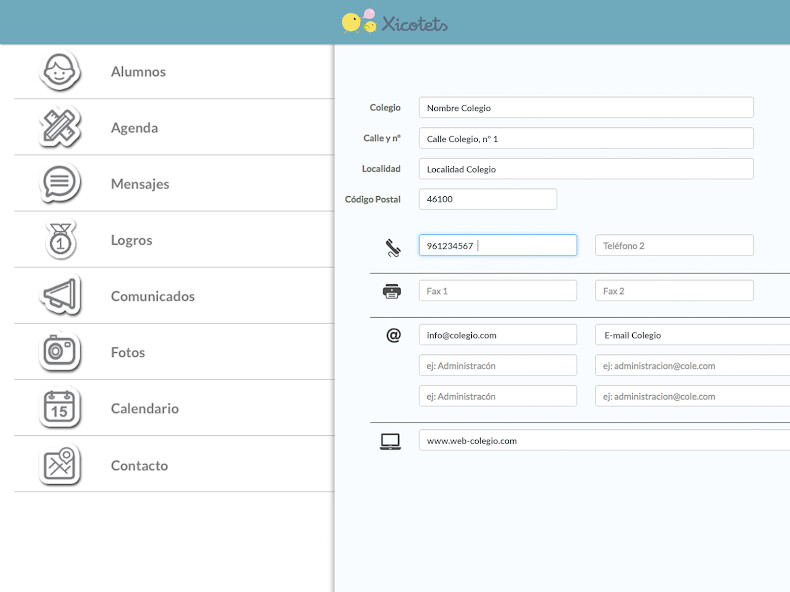This screenshot has width=790, height=592.
Task: Click the Colegio form label
Action: pyautogui.click(x=385, y=107)
